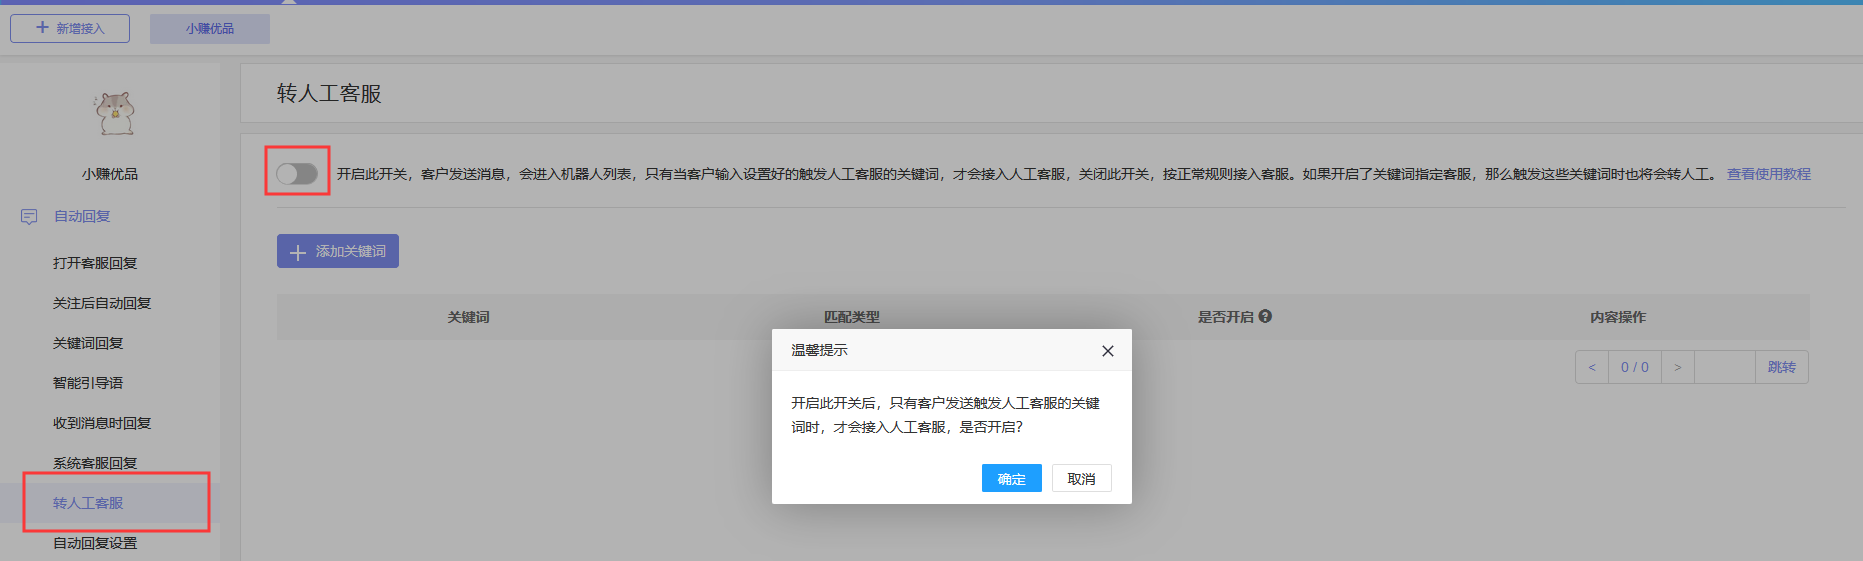Image resolution: width=1863 pixels, height=561 pixels.
Task: Switch to the 小赚优品 tab
Action: [210, 29]
